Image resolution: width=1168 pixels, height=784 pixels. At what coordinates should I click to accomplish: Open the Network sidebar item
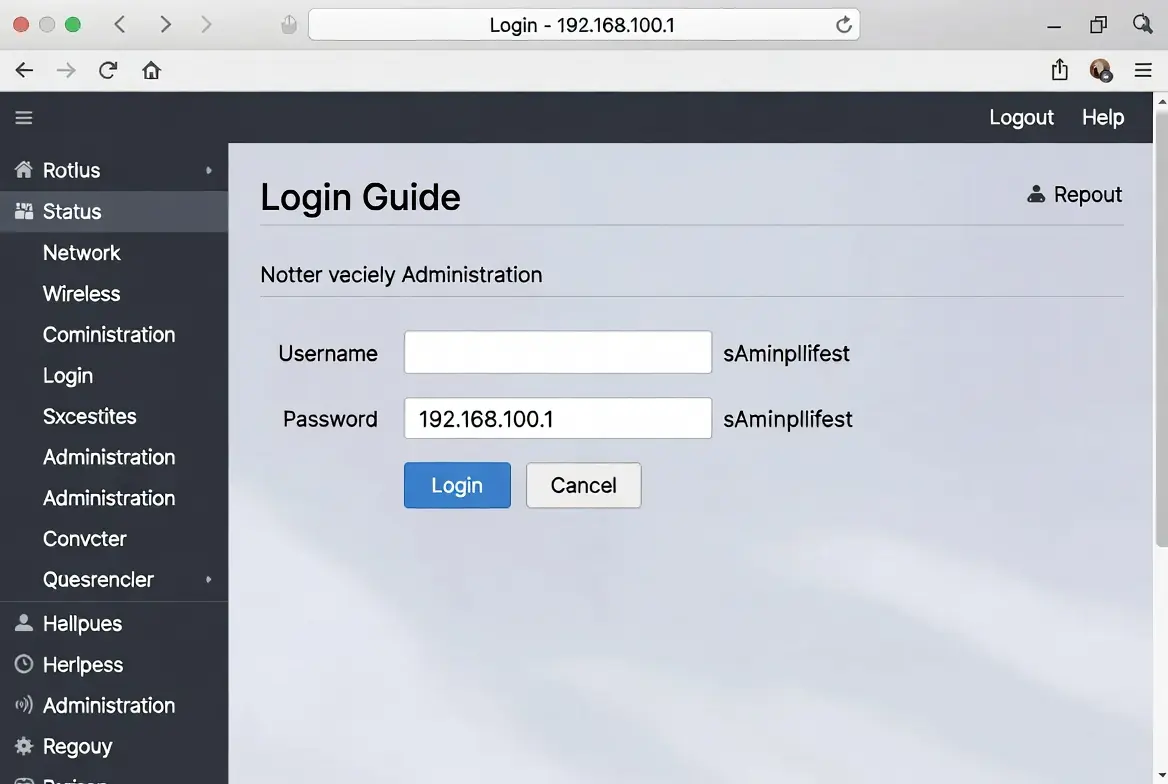81,253
